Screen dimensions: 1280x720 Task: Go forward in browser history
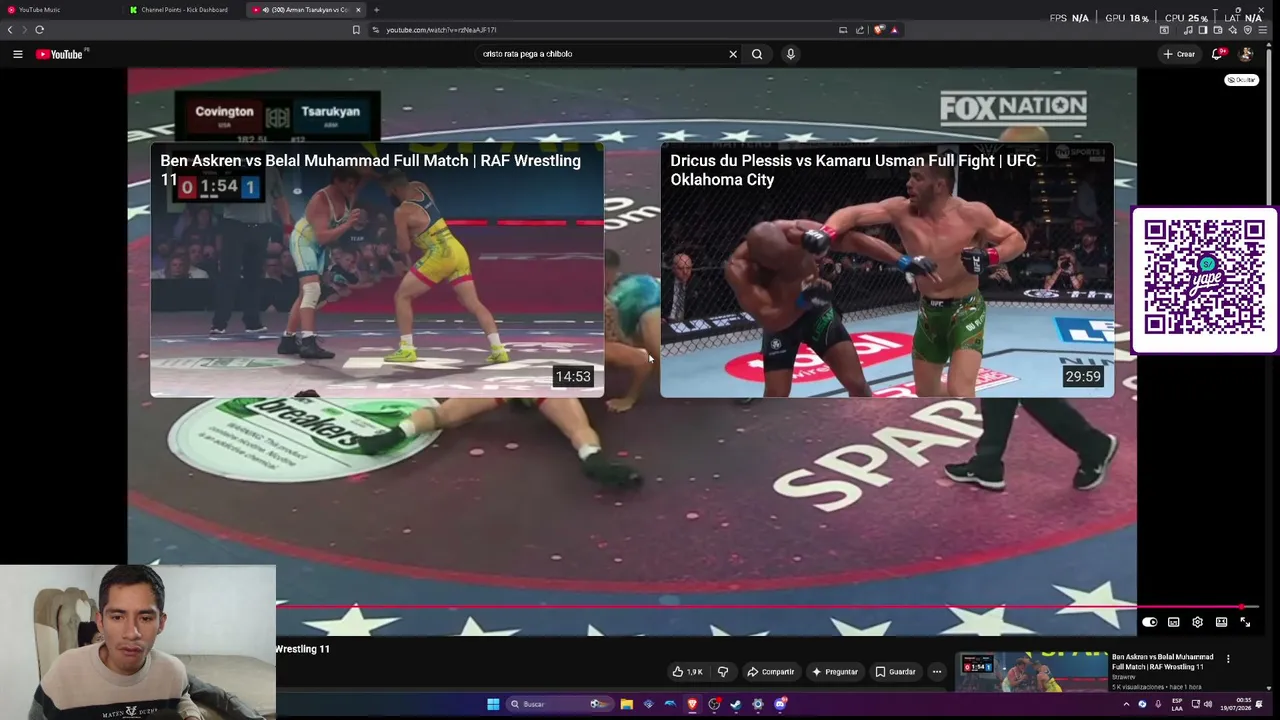pos(24,30)
